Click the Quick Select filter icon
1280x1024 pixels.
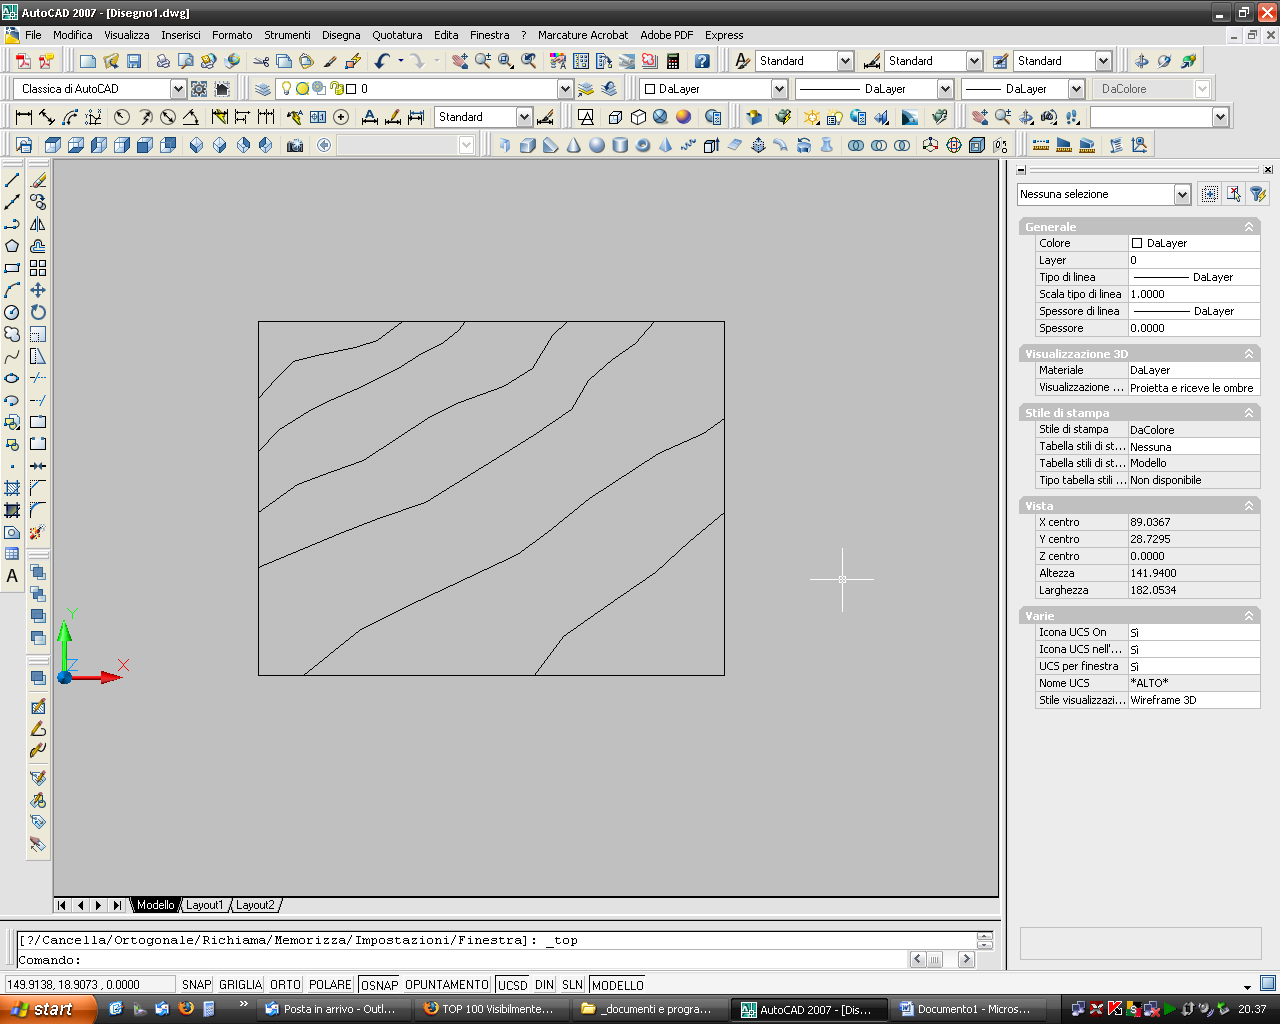tap(1258, 194)
